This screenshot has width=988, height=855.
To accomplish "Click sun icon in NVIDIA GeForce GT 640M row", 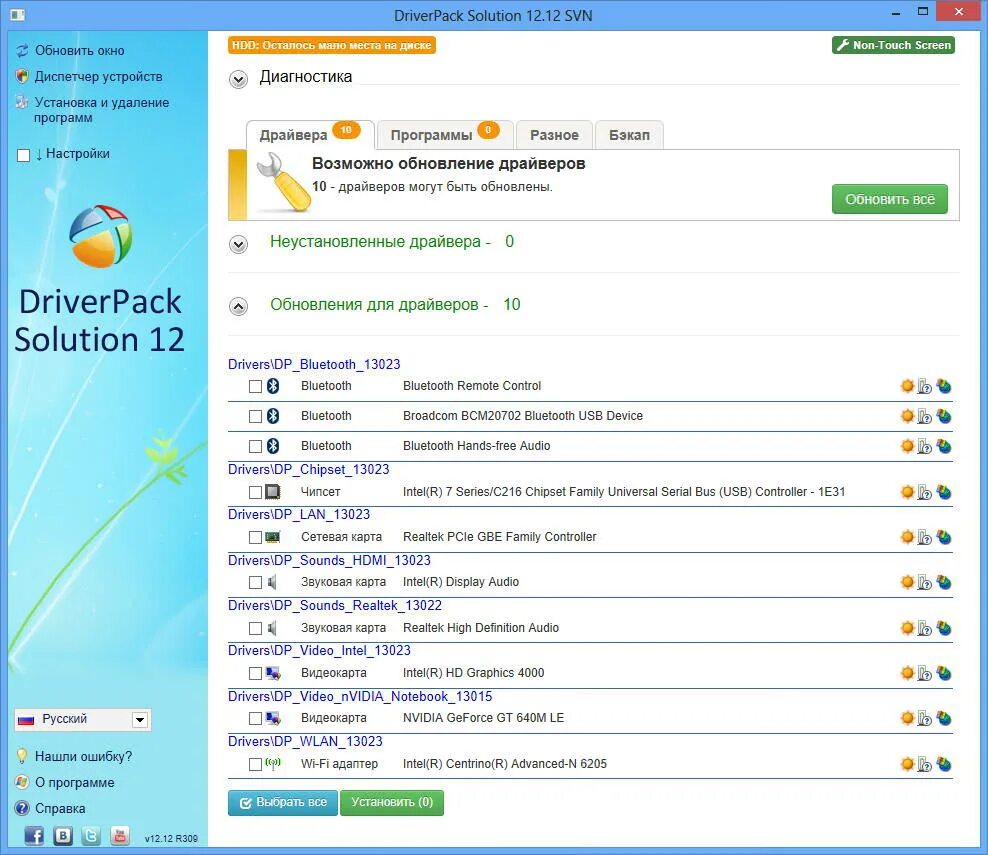I will [x=907, y=718].
